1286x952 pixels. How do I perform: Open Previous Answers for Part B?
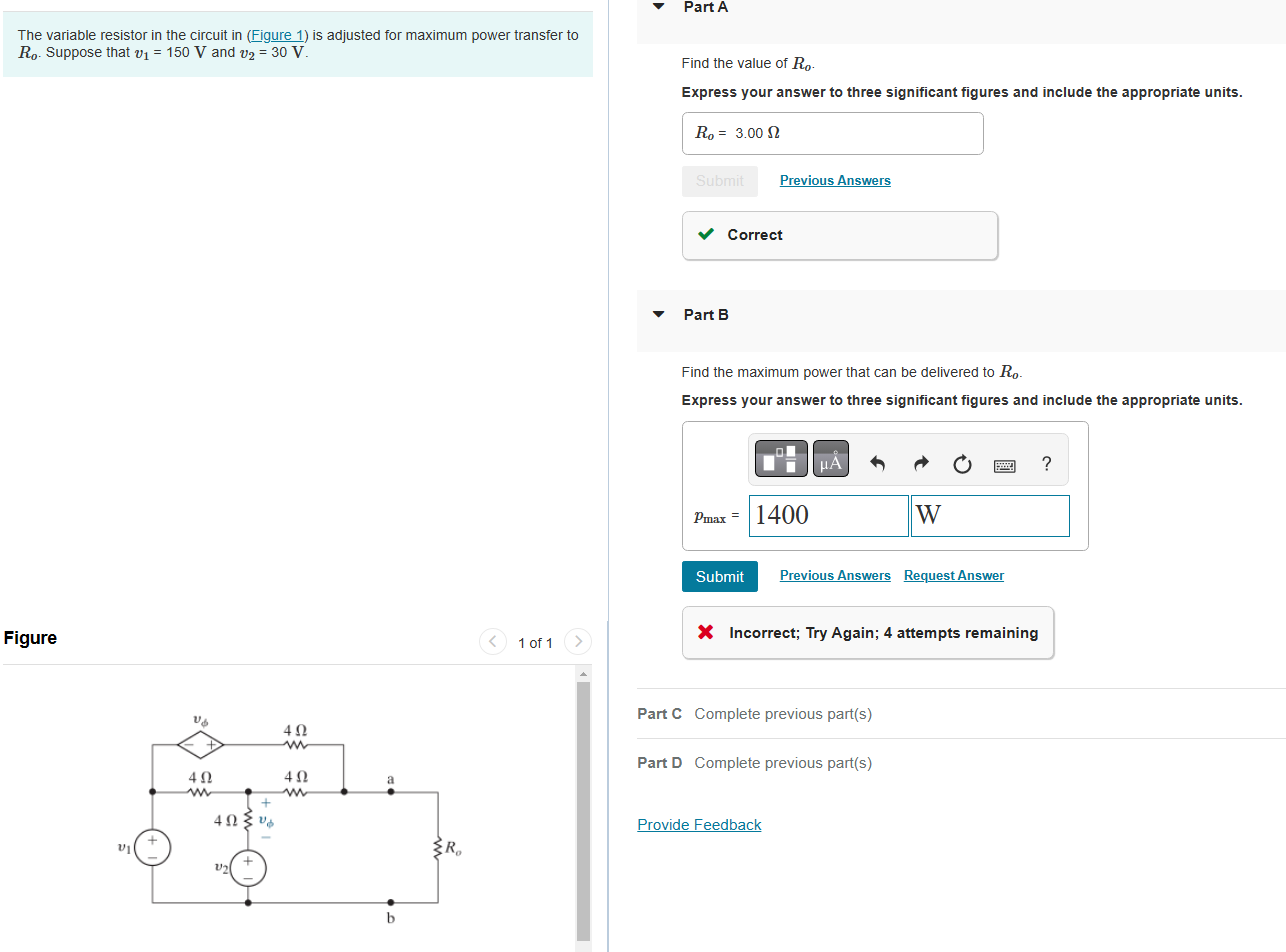click(834, 575)
